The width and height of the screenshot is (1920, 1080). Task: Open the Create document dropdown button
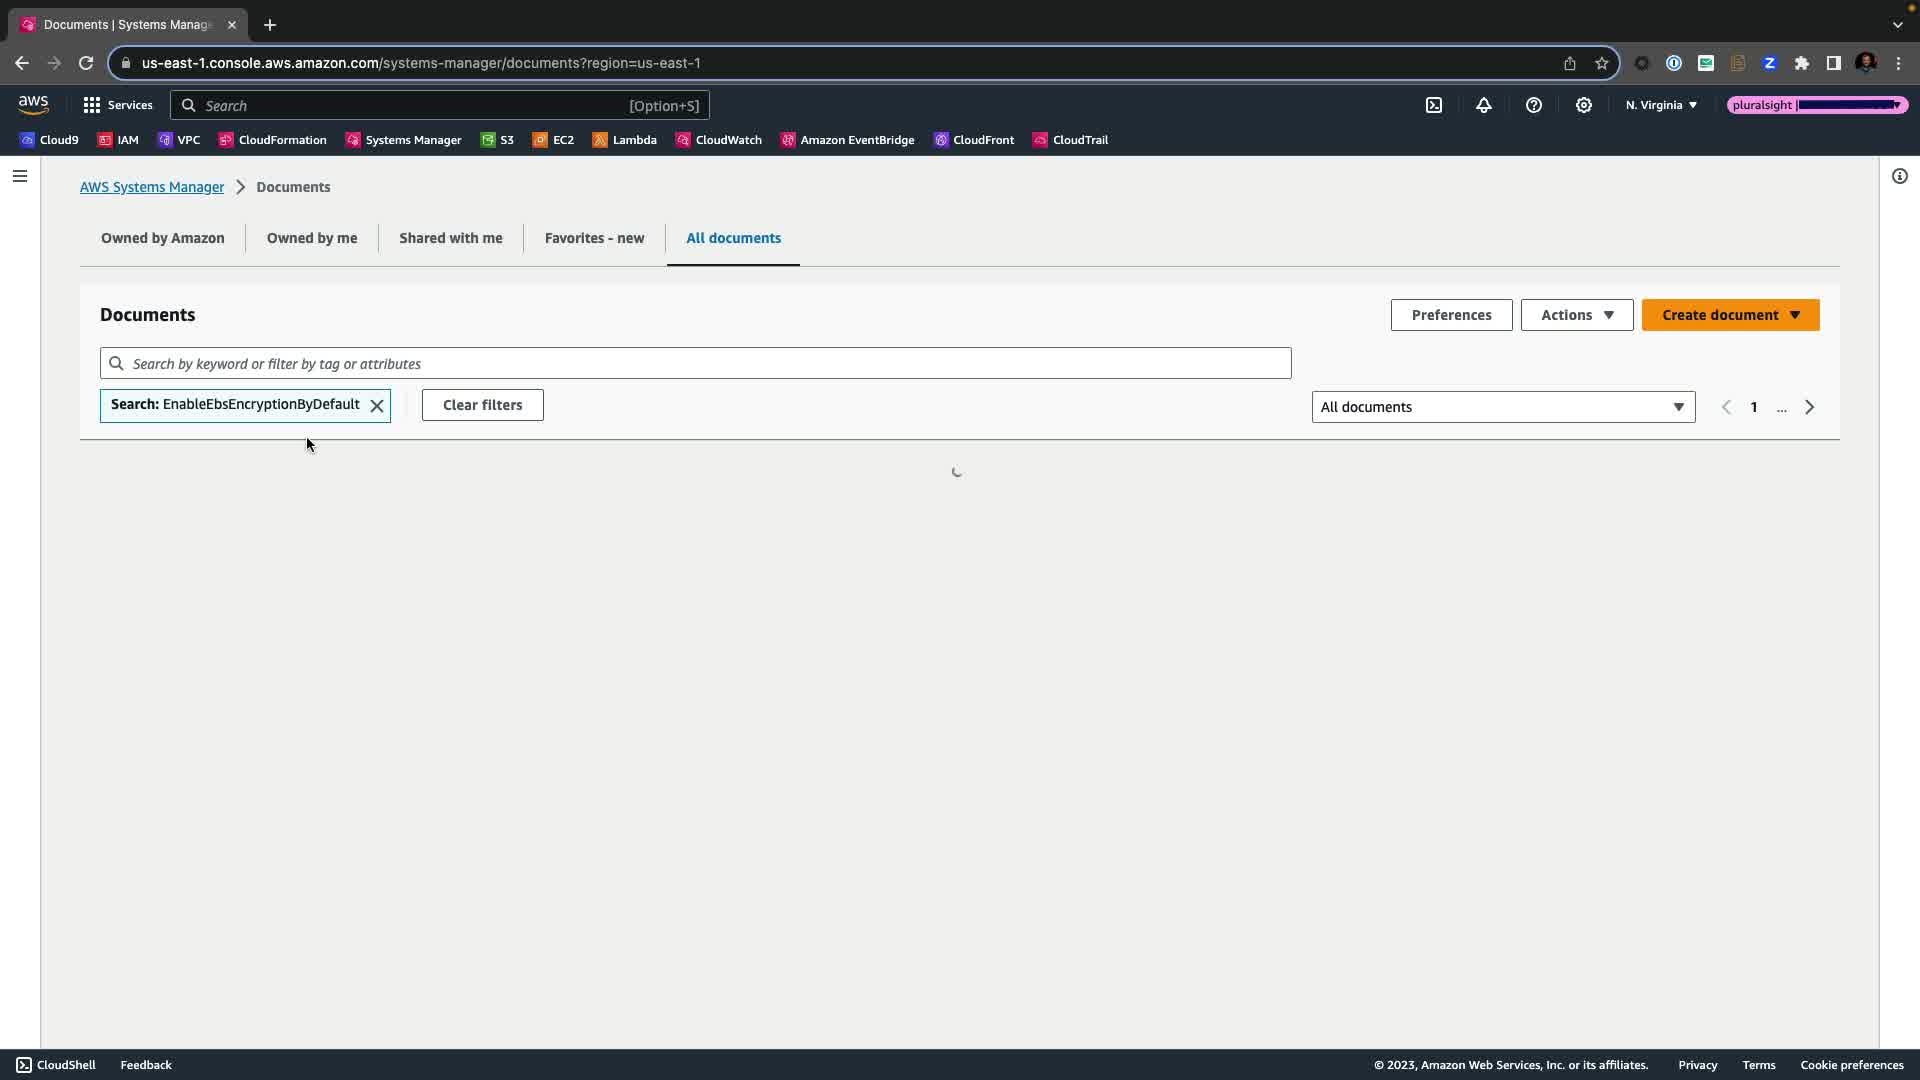1730,315
